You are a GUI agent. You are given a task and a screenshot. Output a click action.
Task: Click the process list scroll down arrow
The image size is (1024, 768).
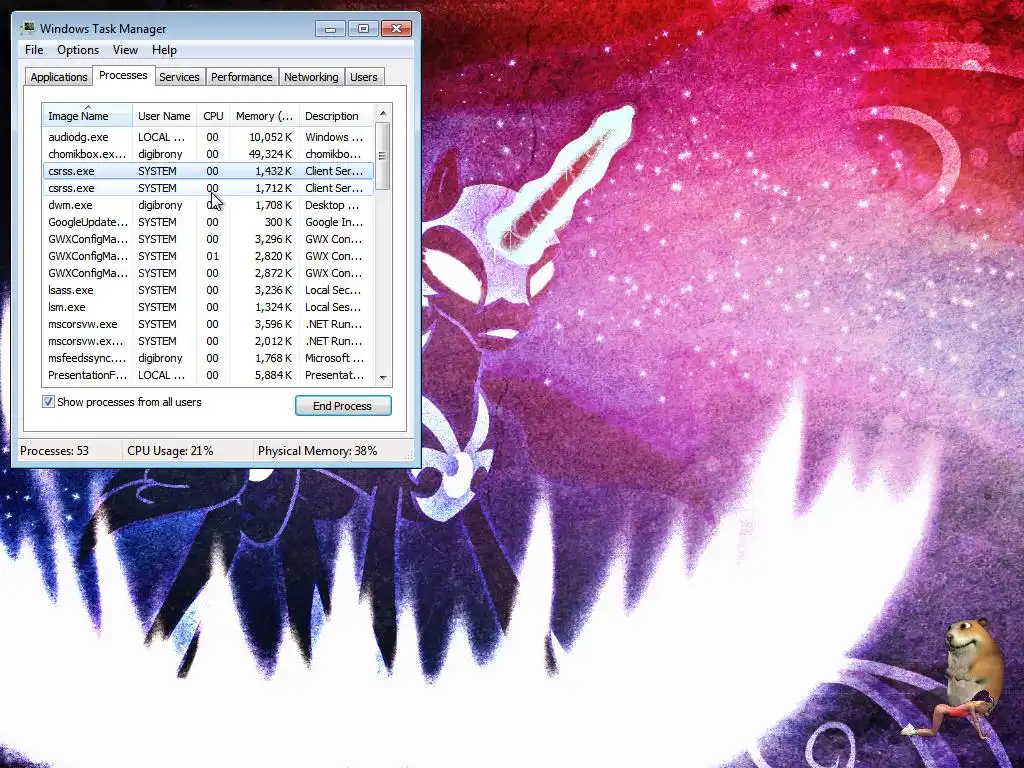coord(383,377)
